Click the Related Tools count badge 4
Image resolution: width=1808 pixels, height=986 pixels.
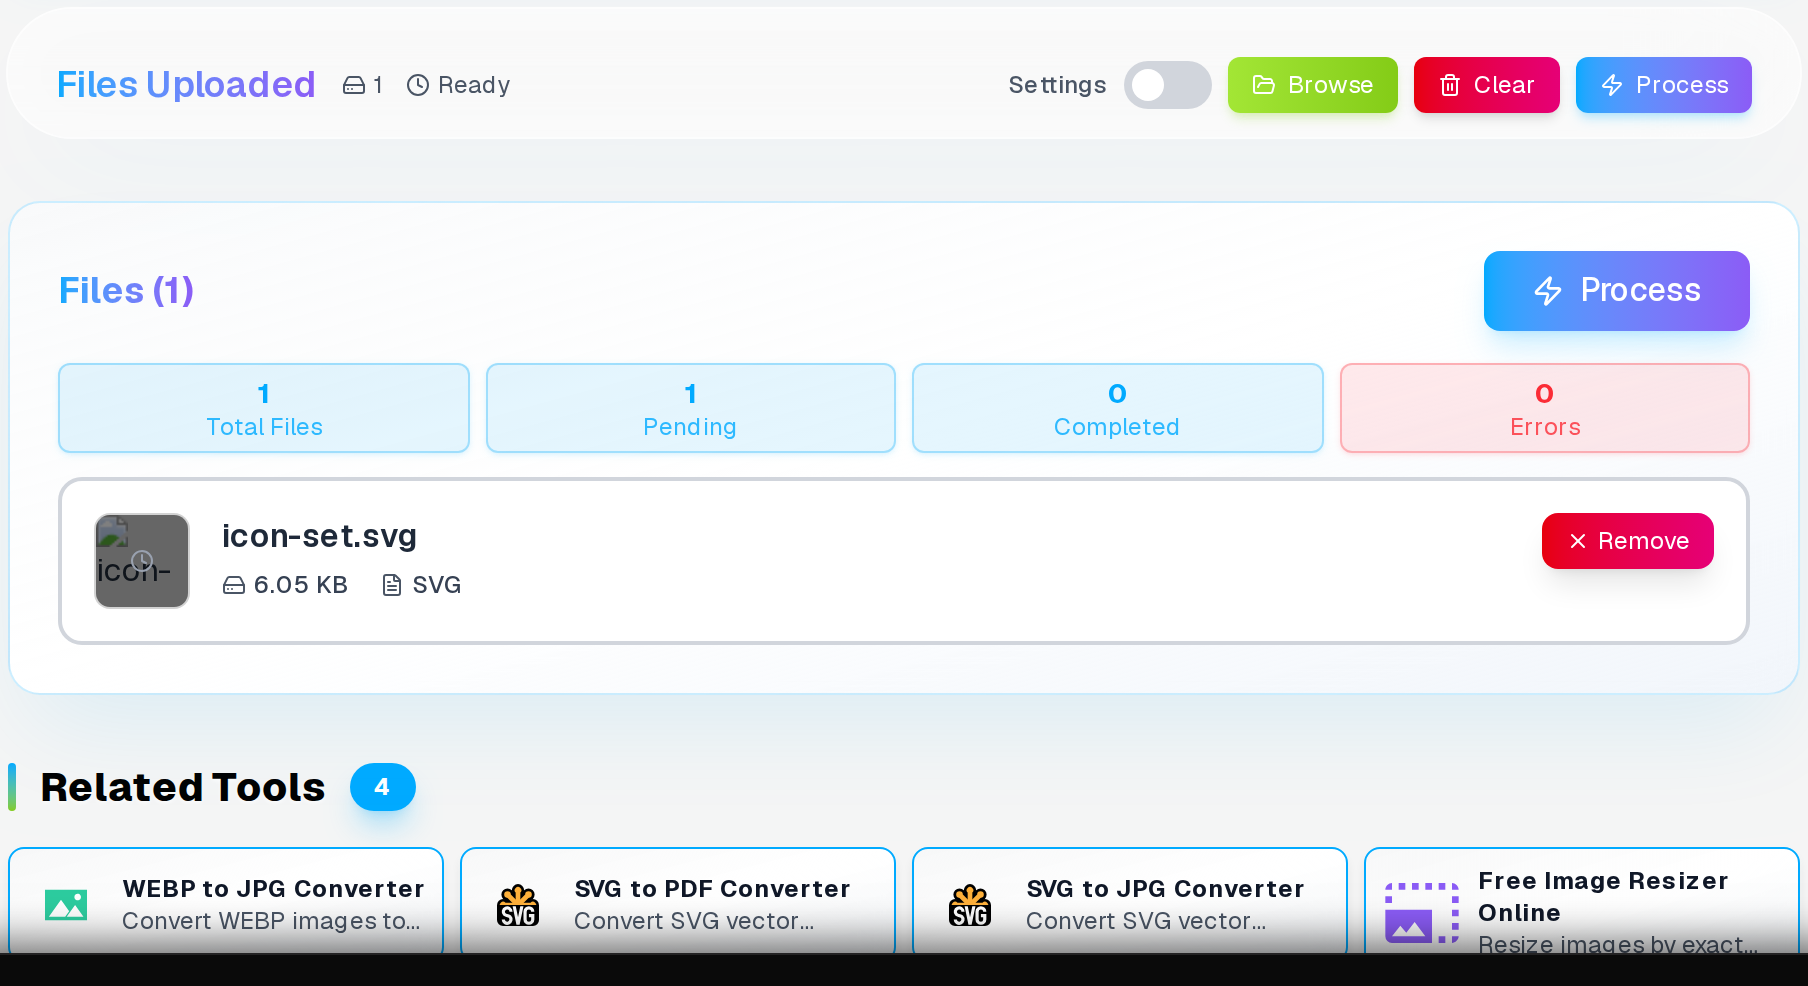[382, 787]
